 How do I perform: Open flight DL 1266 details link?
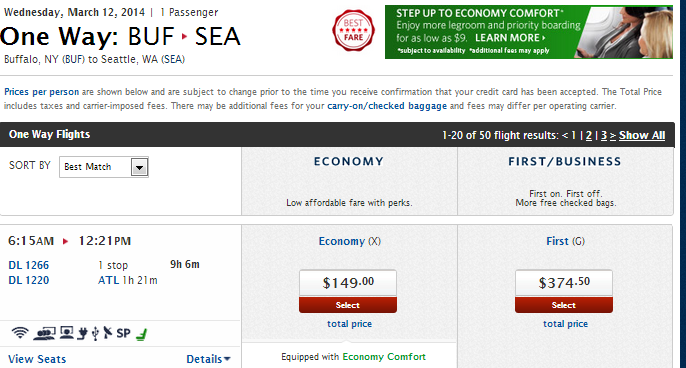click(29, 265)
